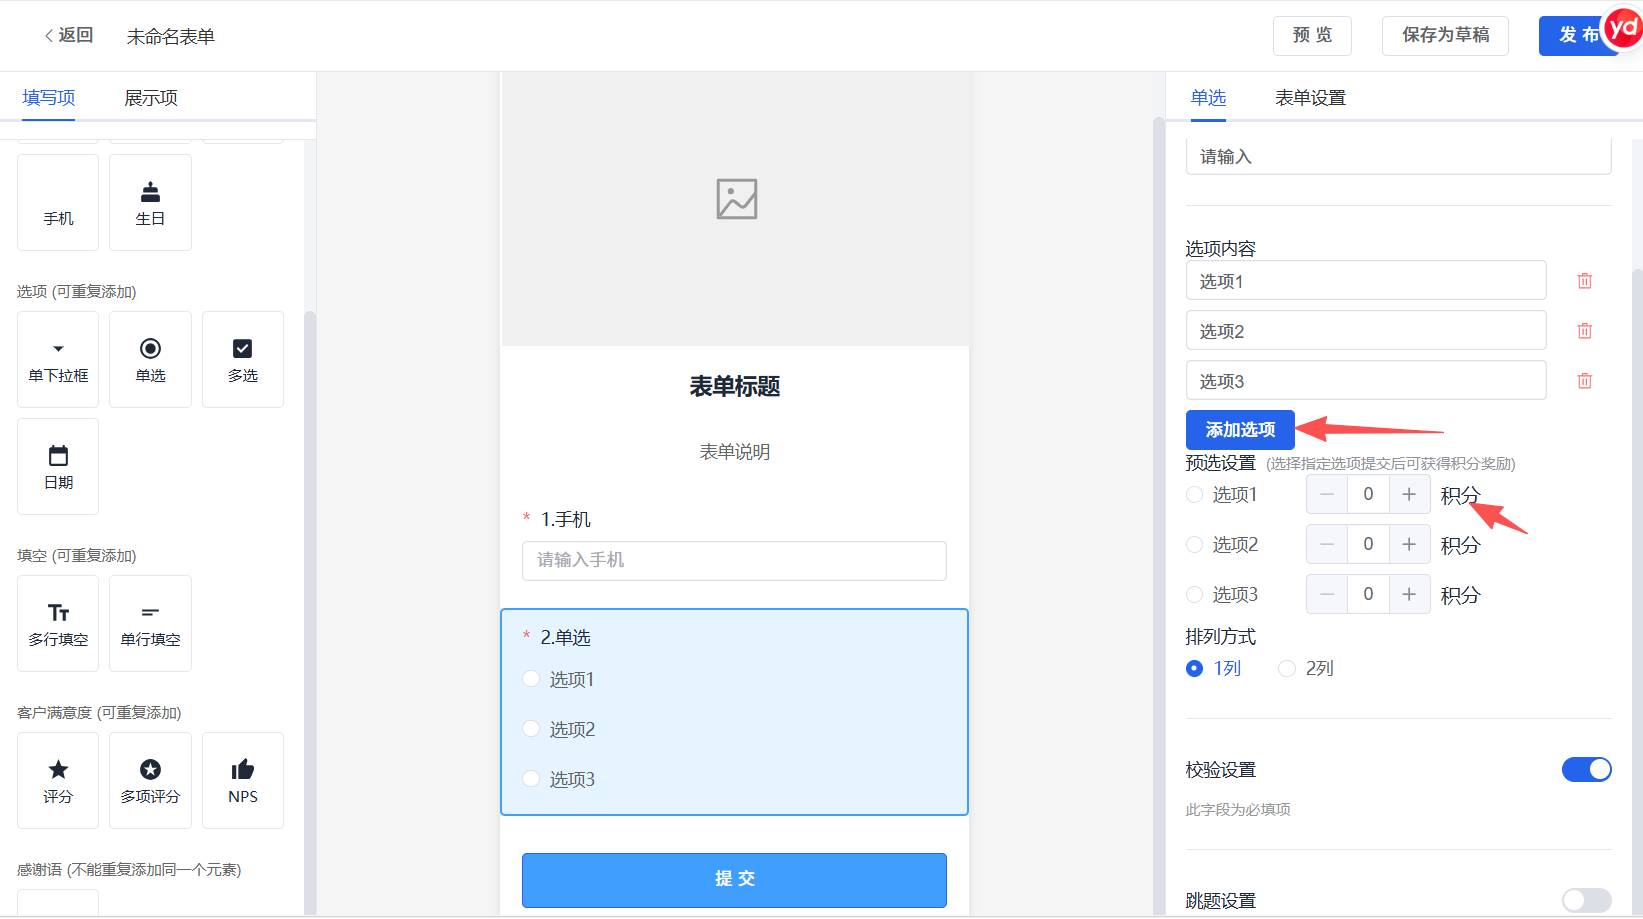Click 保存为草稿 save draft button
This screenshot has width=1643, height=919.
1445,35
